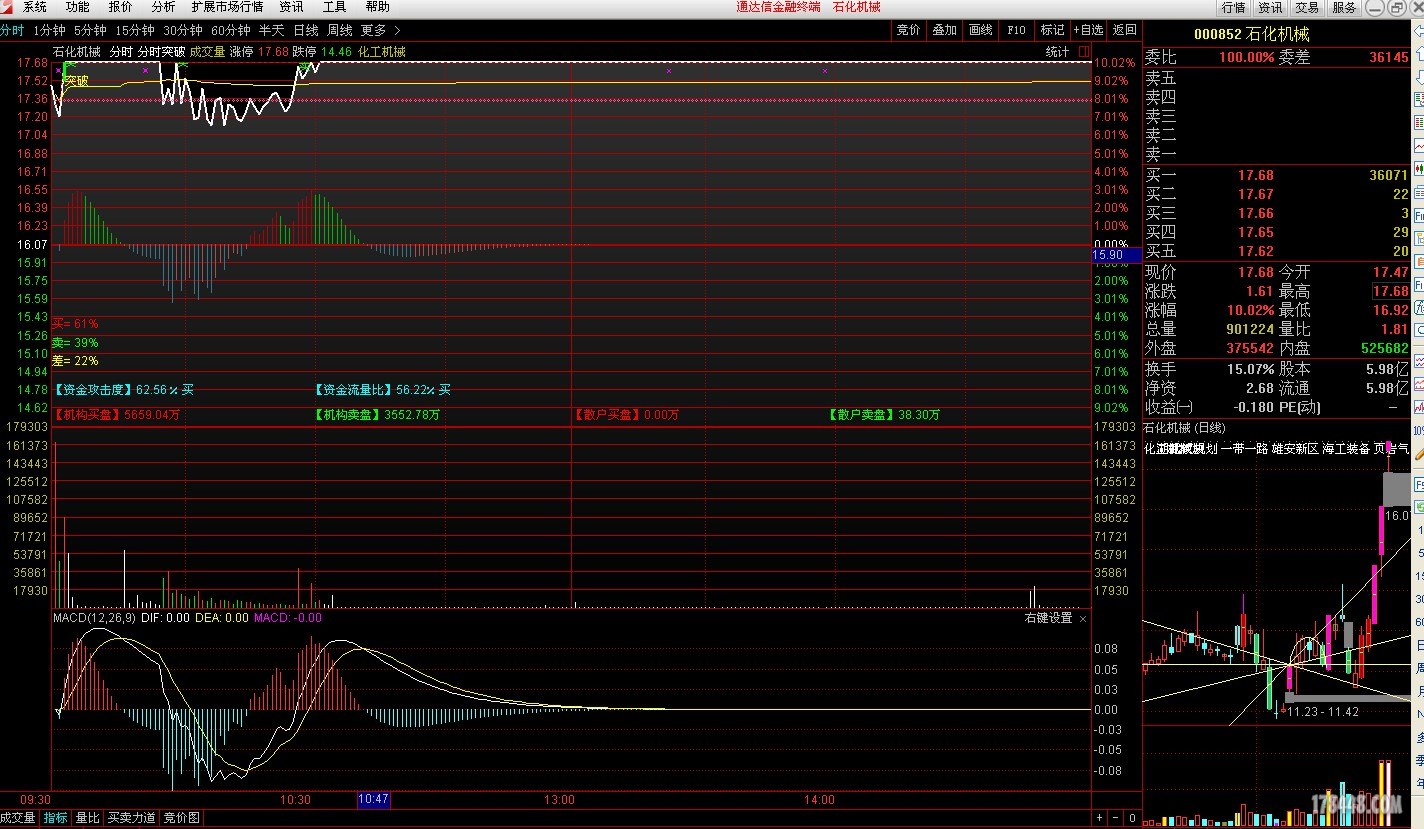The image size is (1424, 829).
Task: Click stock title 000852 石化机械
Action: coord(1251,34)
